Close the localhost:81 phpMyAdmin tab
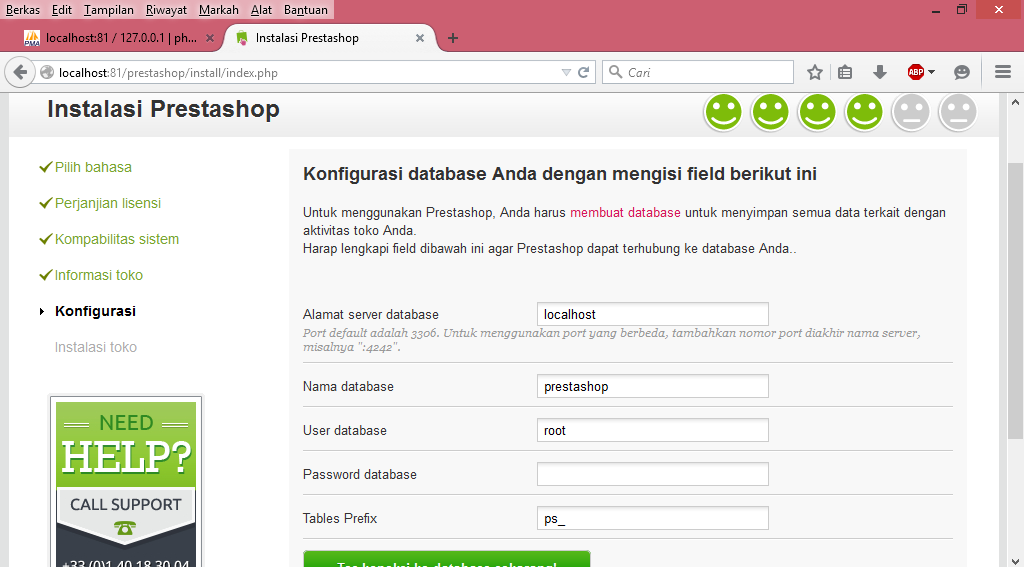This screenshot has width=1024, height=567. pos(210,39)
